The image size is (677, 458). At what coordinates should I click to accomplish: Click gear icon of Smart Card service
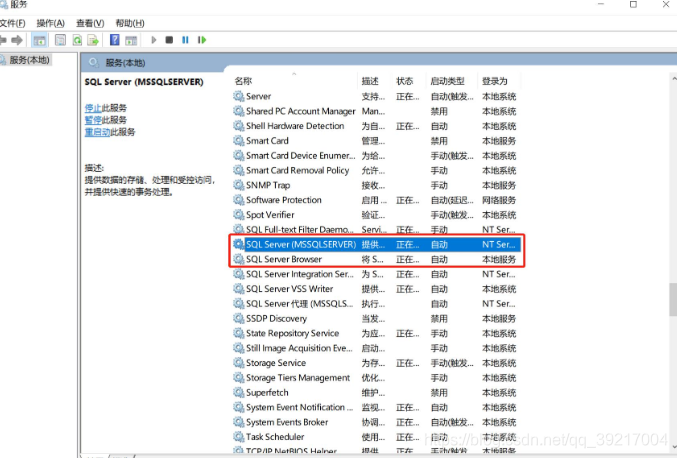point(238,140)
